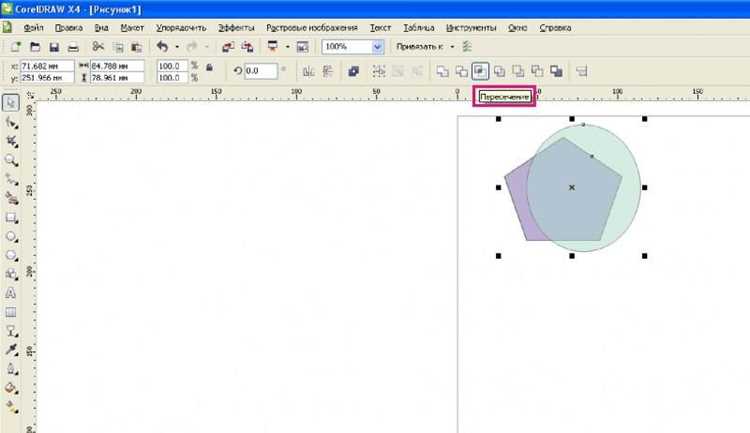The width and height of the screenshot is (750, 433).
Task: Open the undo history dropdown arrow
Action: point(177,47)
